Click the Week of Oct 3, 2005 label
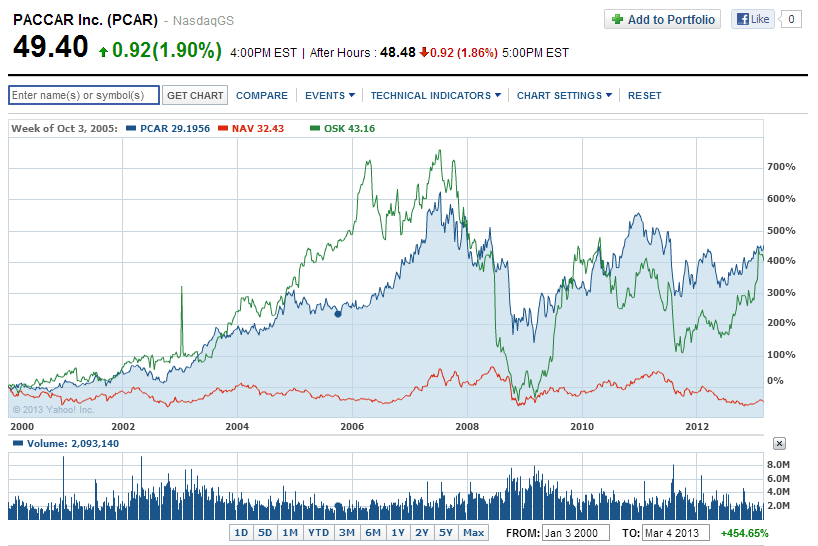 point(64,128)
